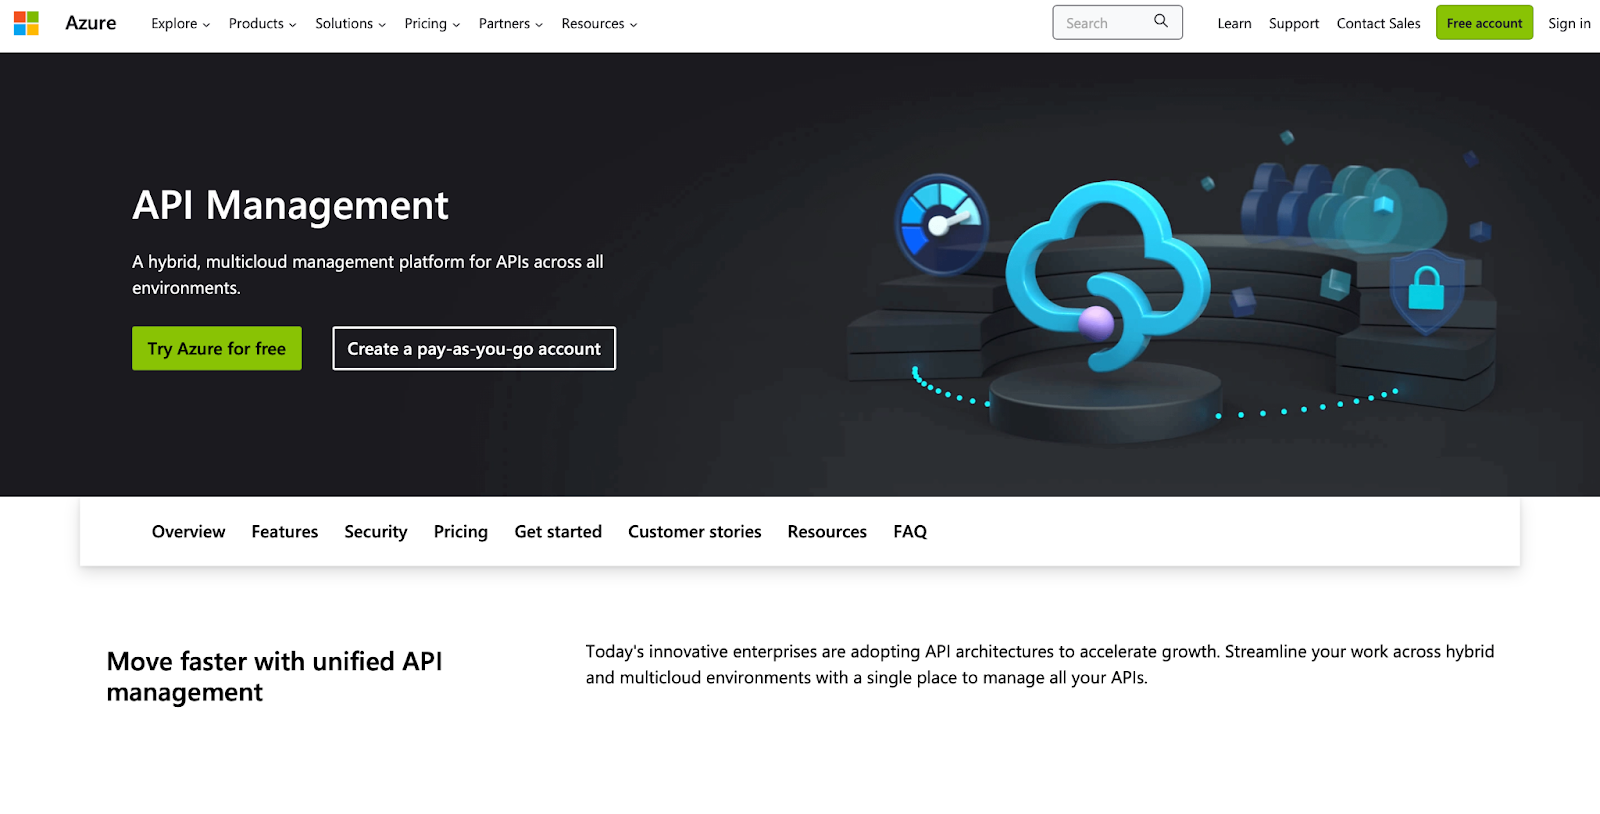
Task: Select the Resources tab in page navigation
Action: tap(827, 532)
